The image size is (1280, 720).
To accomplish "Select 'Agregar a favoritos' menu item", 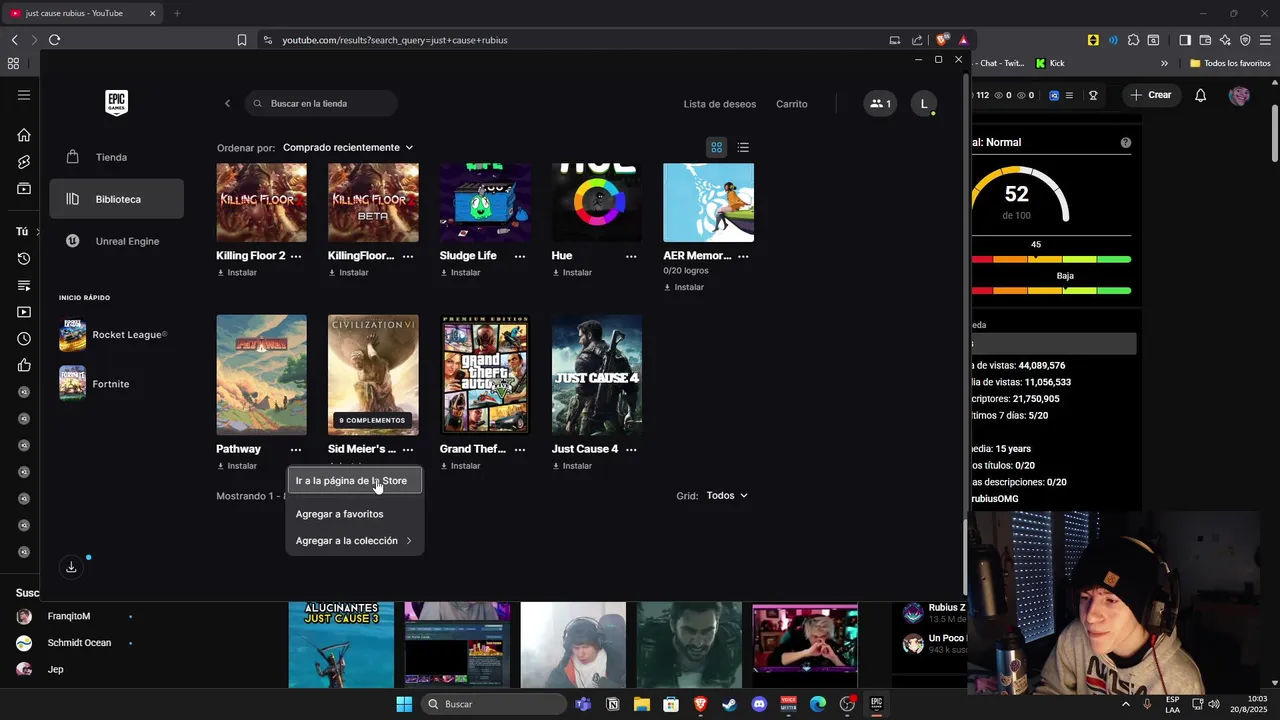I will 339,514.
